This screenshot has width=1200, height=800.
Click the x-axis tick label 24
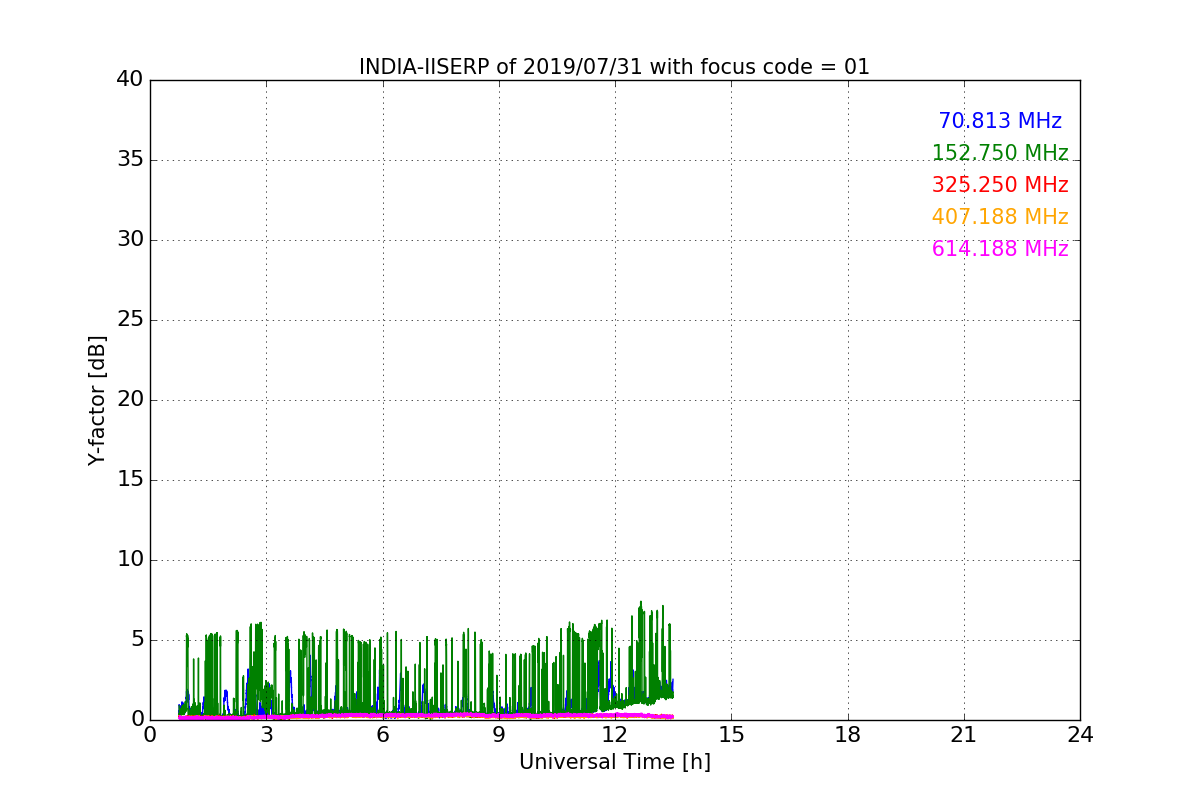point(1080,735)
